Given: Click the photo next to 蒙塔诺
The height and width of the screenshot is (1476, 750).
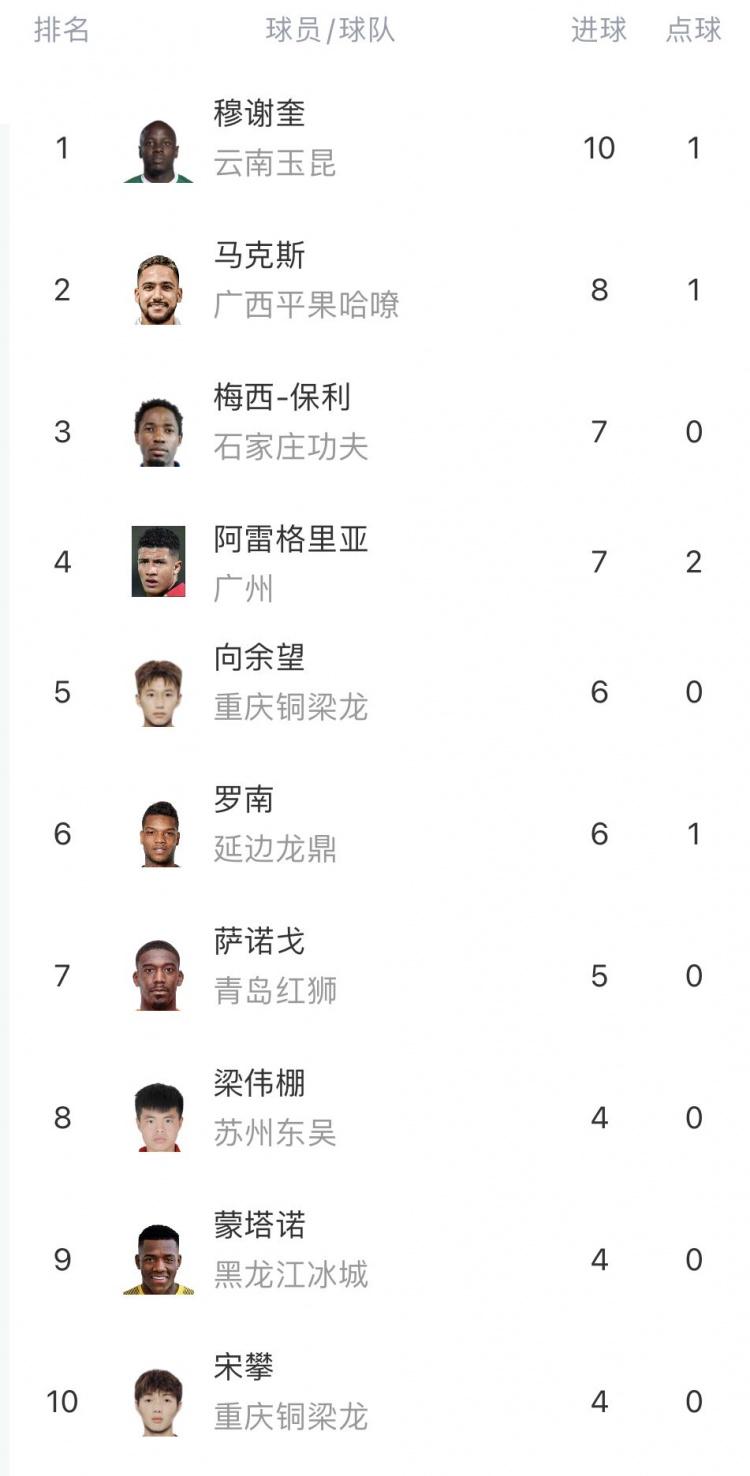Looking at the screenshot, I should pos(158,1260).
